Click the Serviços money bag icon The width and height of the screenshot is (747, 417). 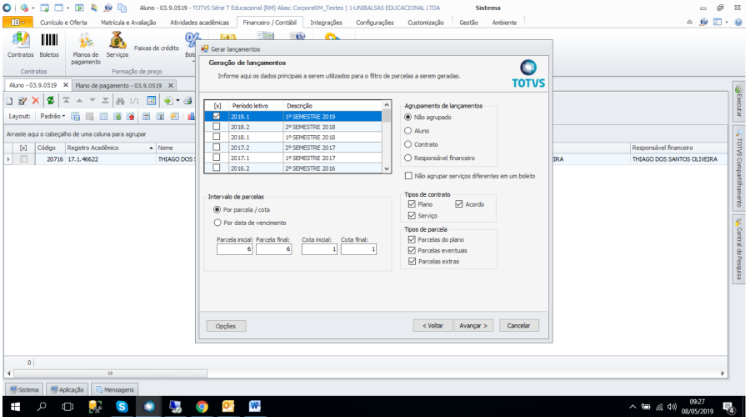pyautogui.click(x=117, y=41)
